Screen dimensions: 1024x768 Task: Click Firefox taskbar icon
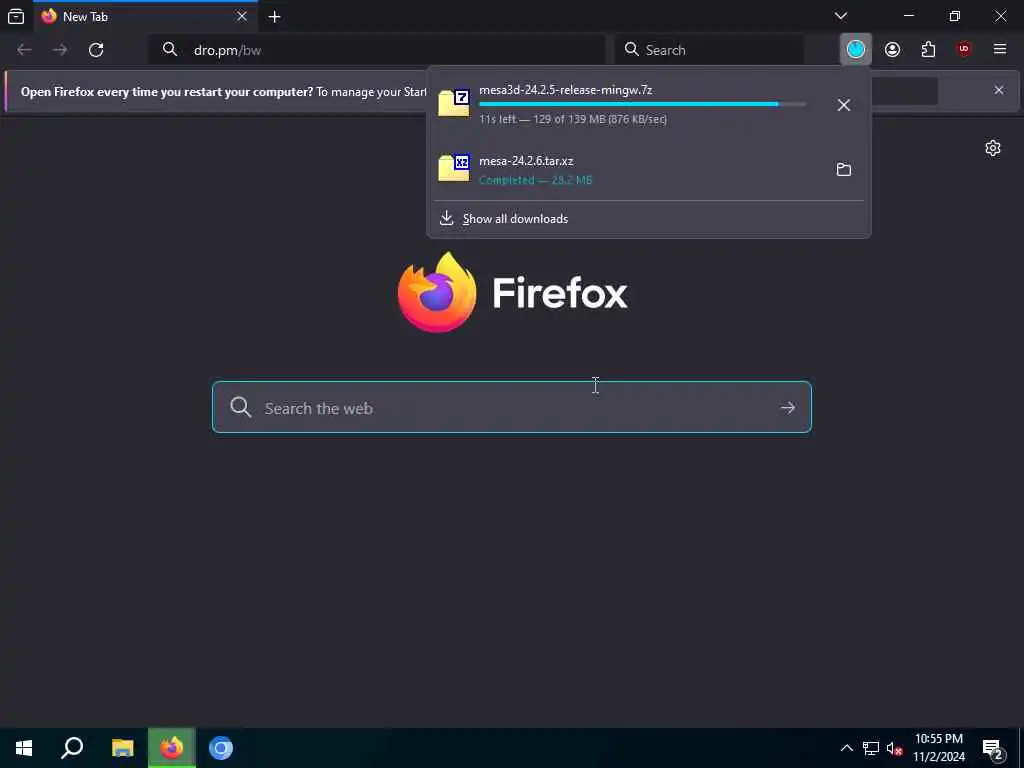pos(172,748)
